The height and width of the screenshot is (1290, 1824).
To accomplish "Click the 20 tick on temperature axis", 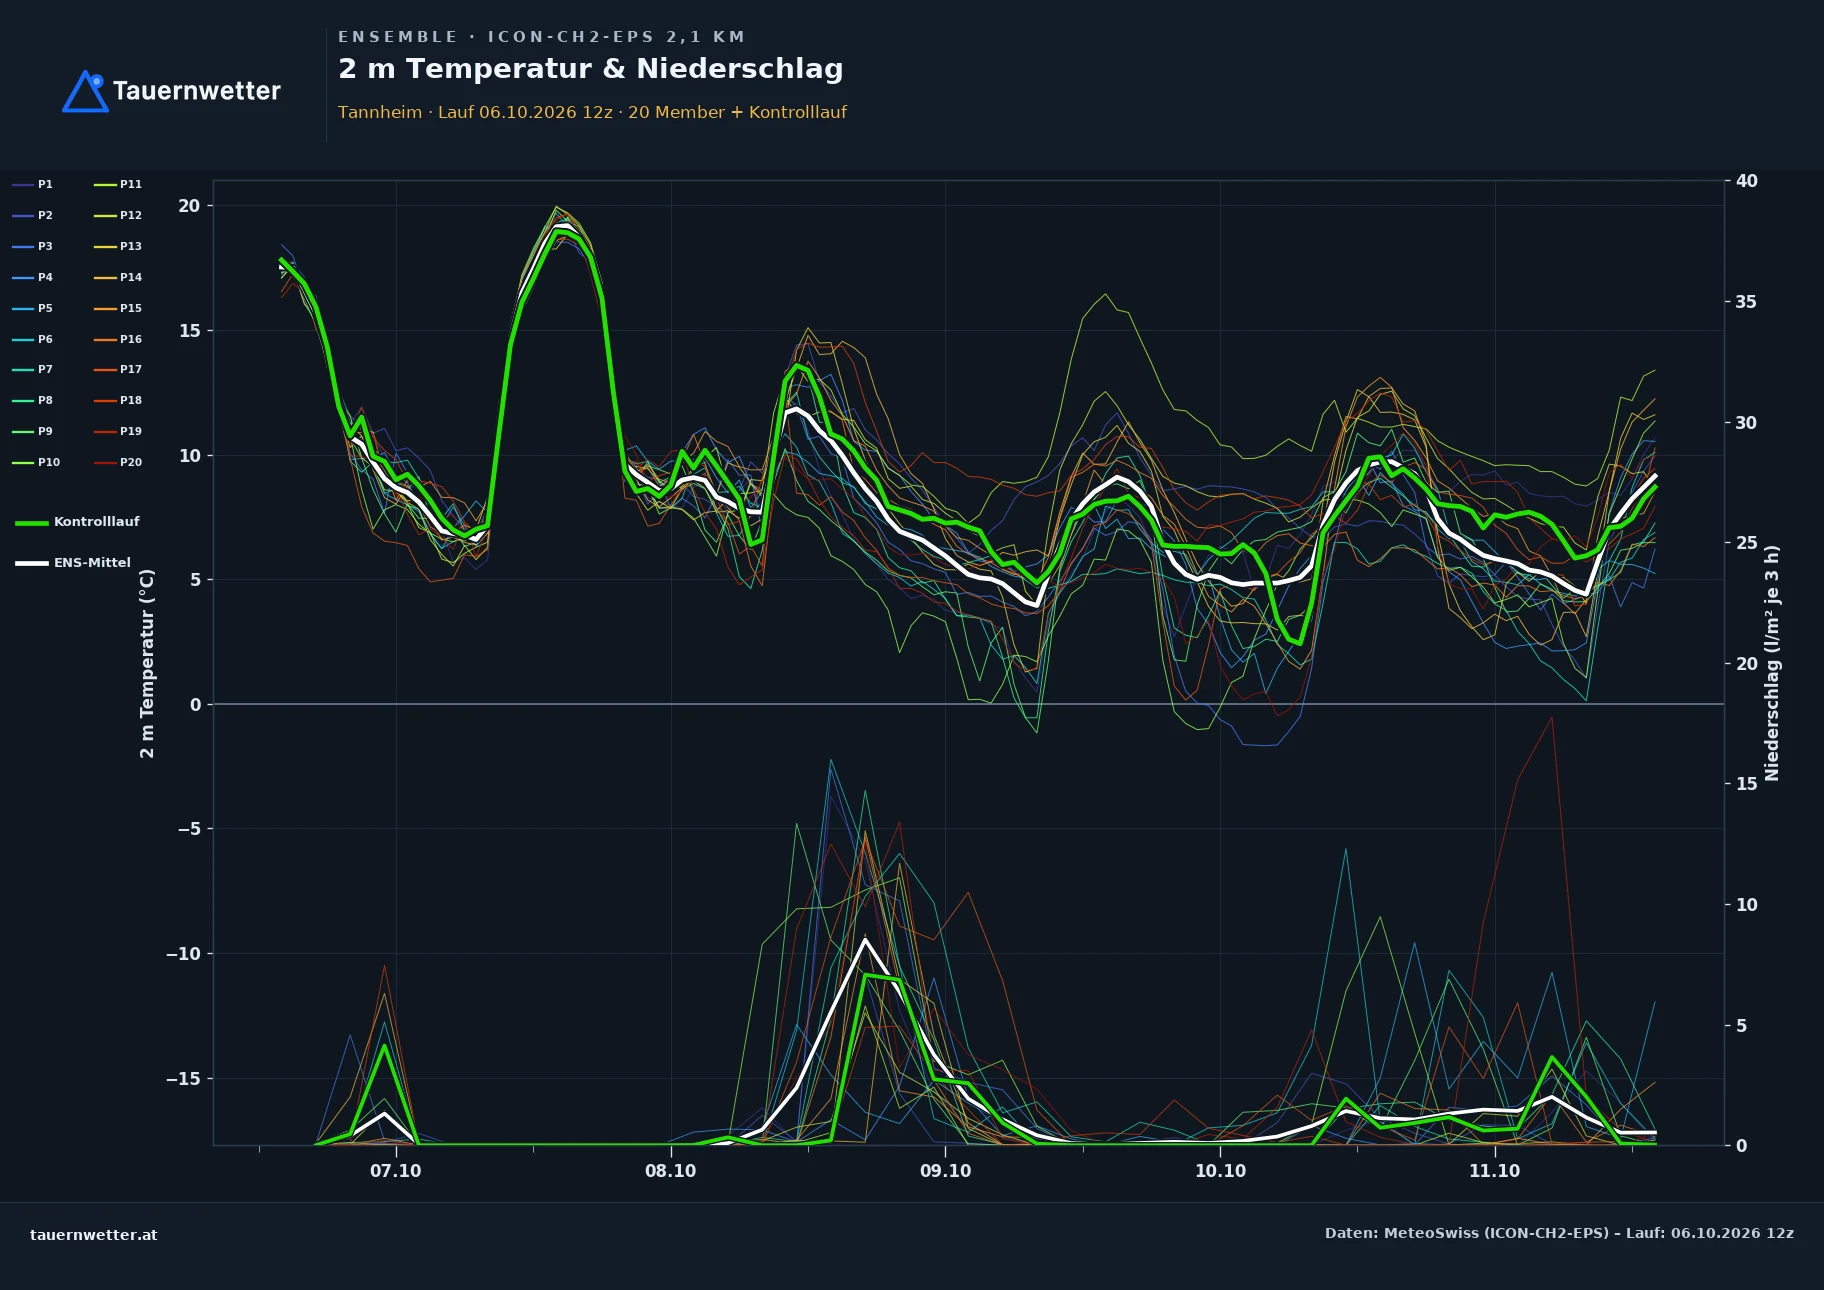I will click(x=189, y=206).
